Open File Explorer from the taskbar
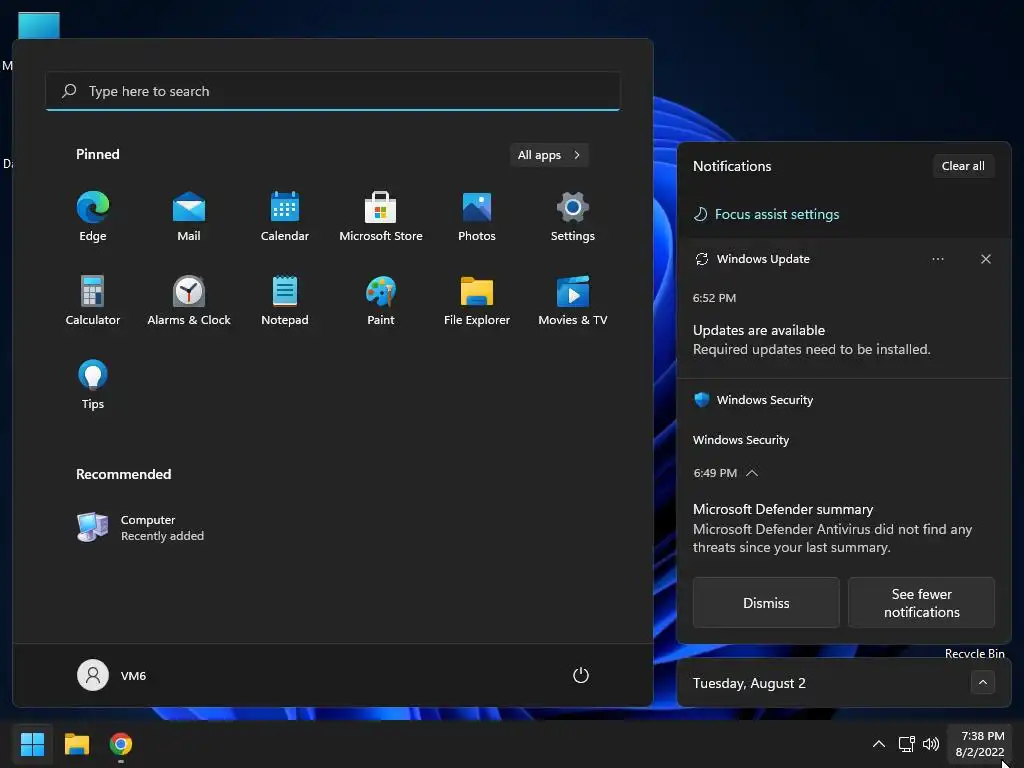This screenshot has width=1024, height=768. click(x=76, y=744)
